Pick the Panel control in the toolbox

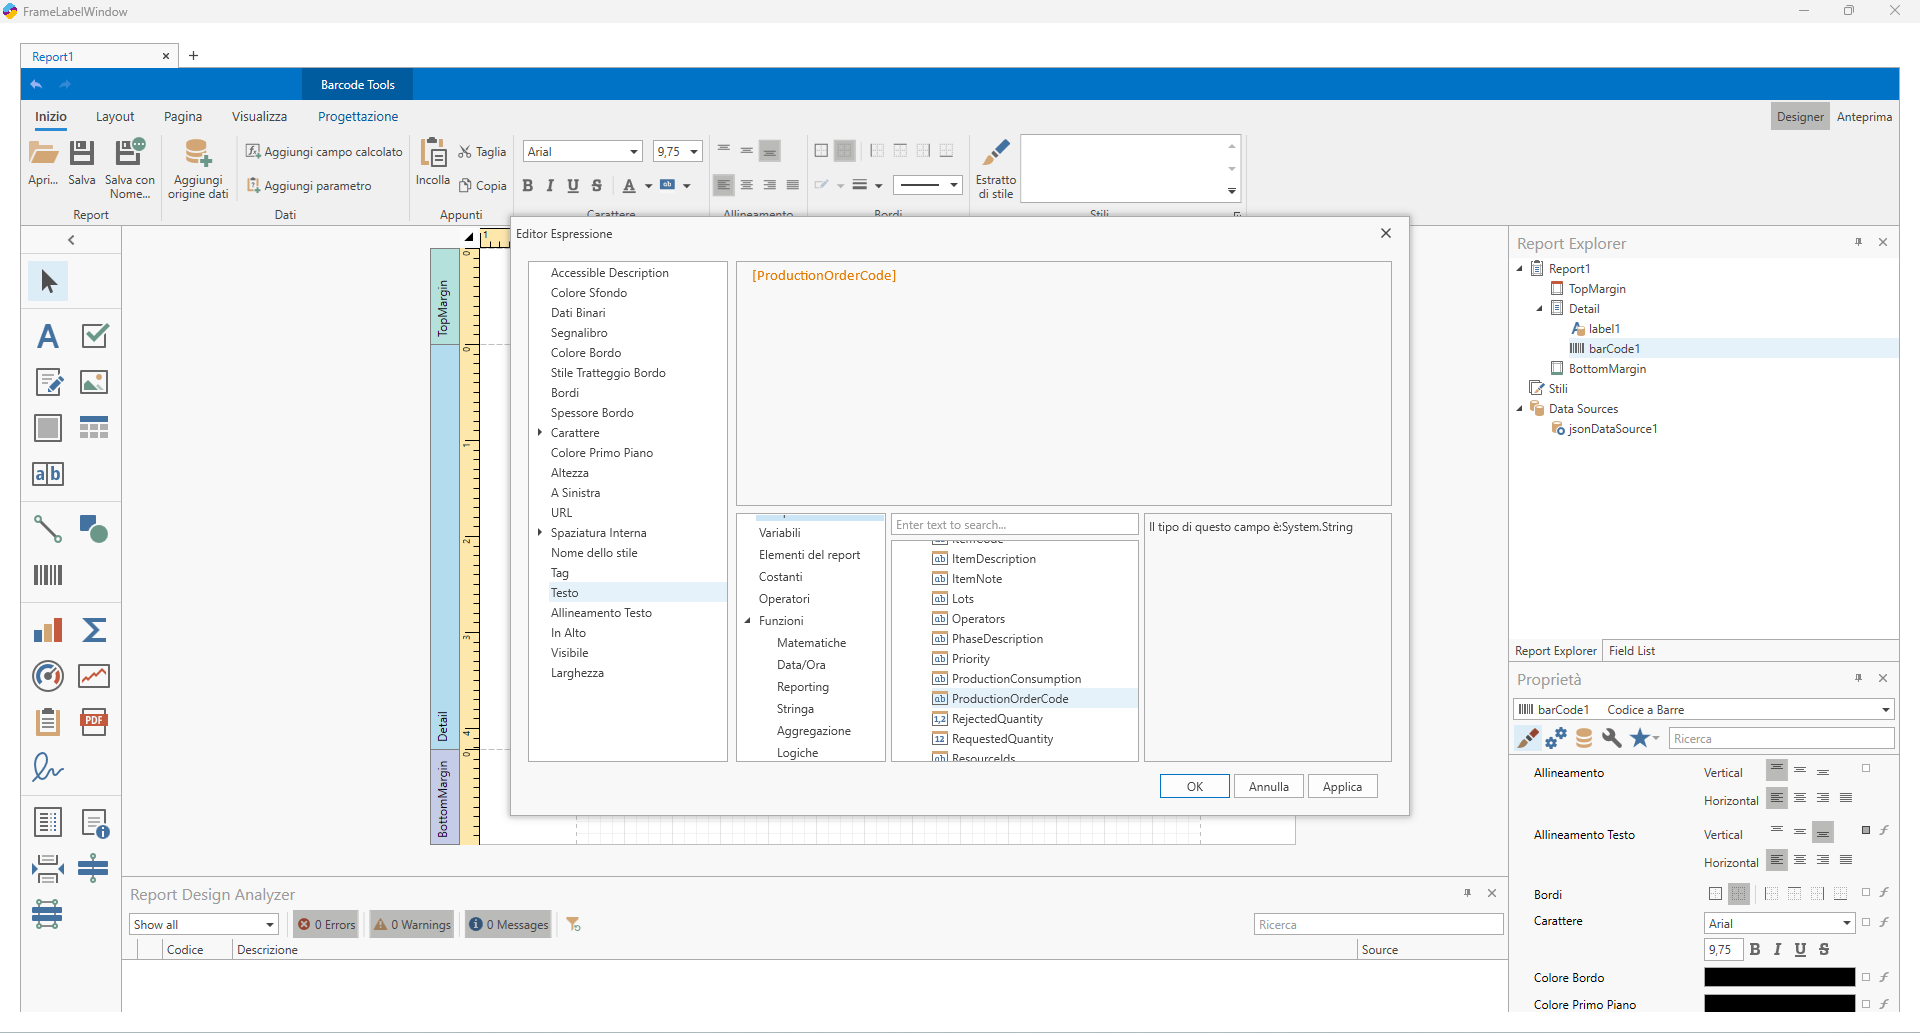[x=48, y=428]
